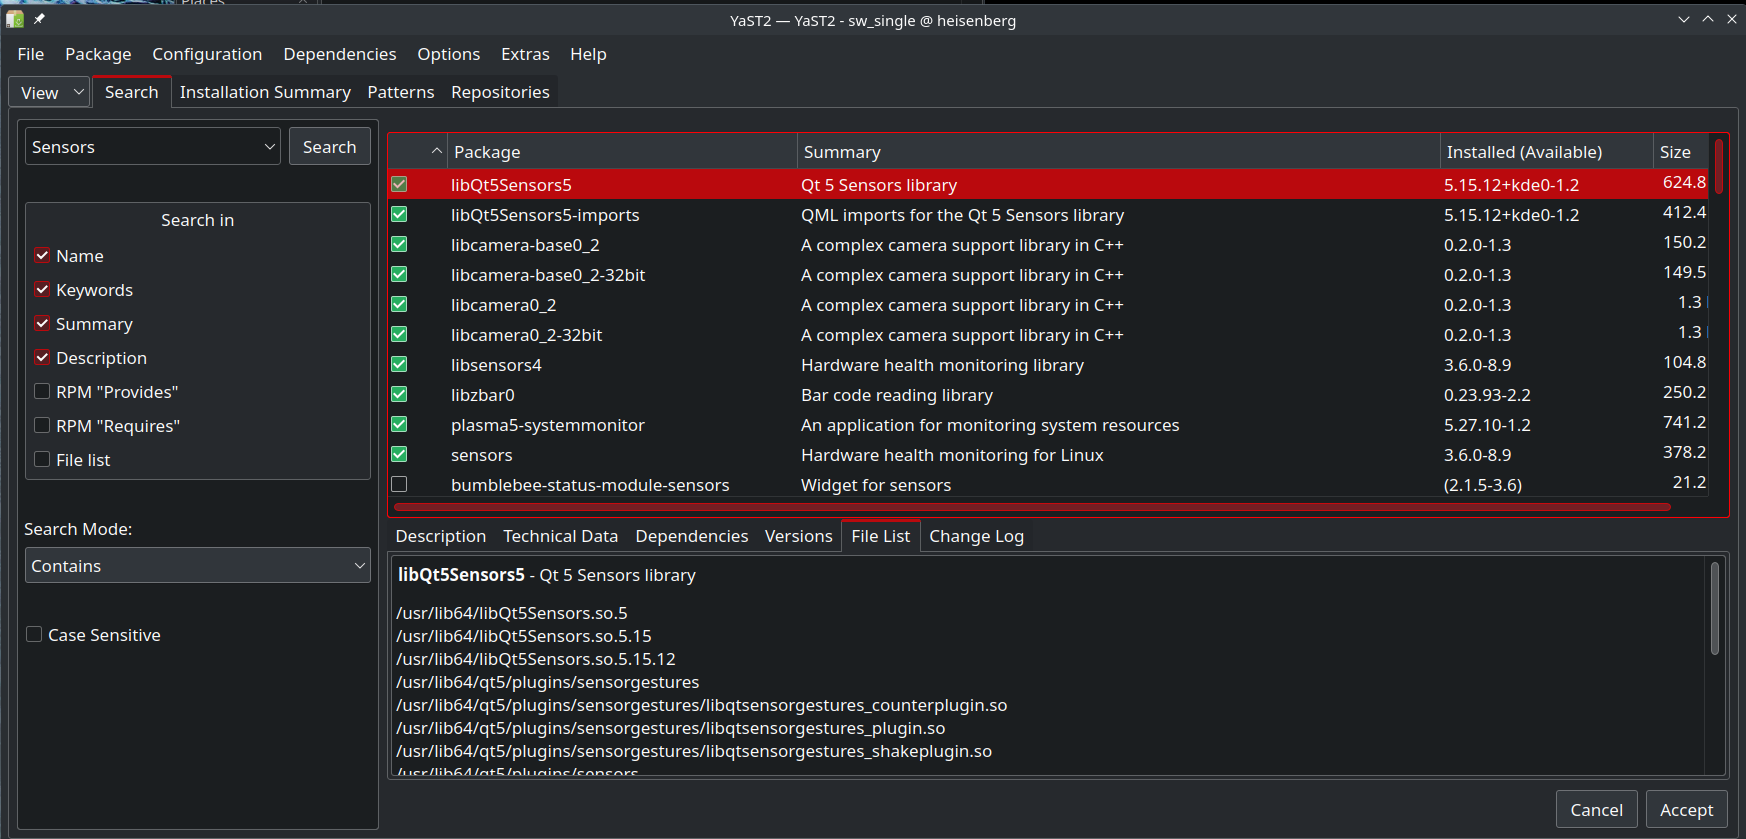Toggle install status checkbox for libQt5Sensors5-imports
The height and width of the screenshot is (839, 1746).
click(x=399, y=214)
